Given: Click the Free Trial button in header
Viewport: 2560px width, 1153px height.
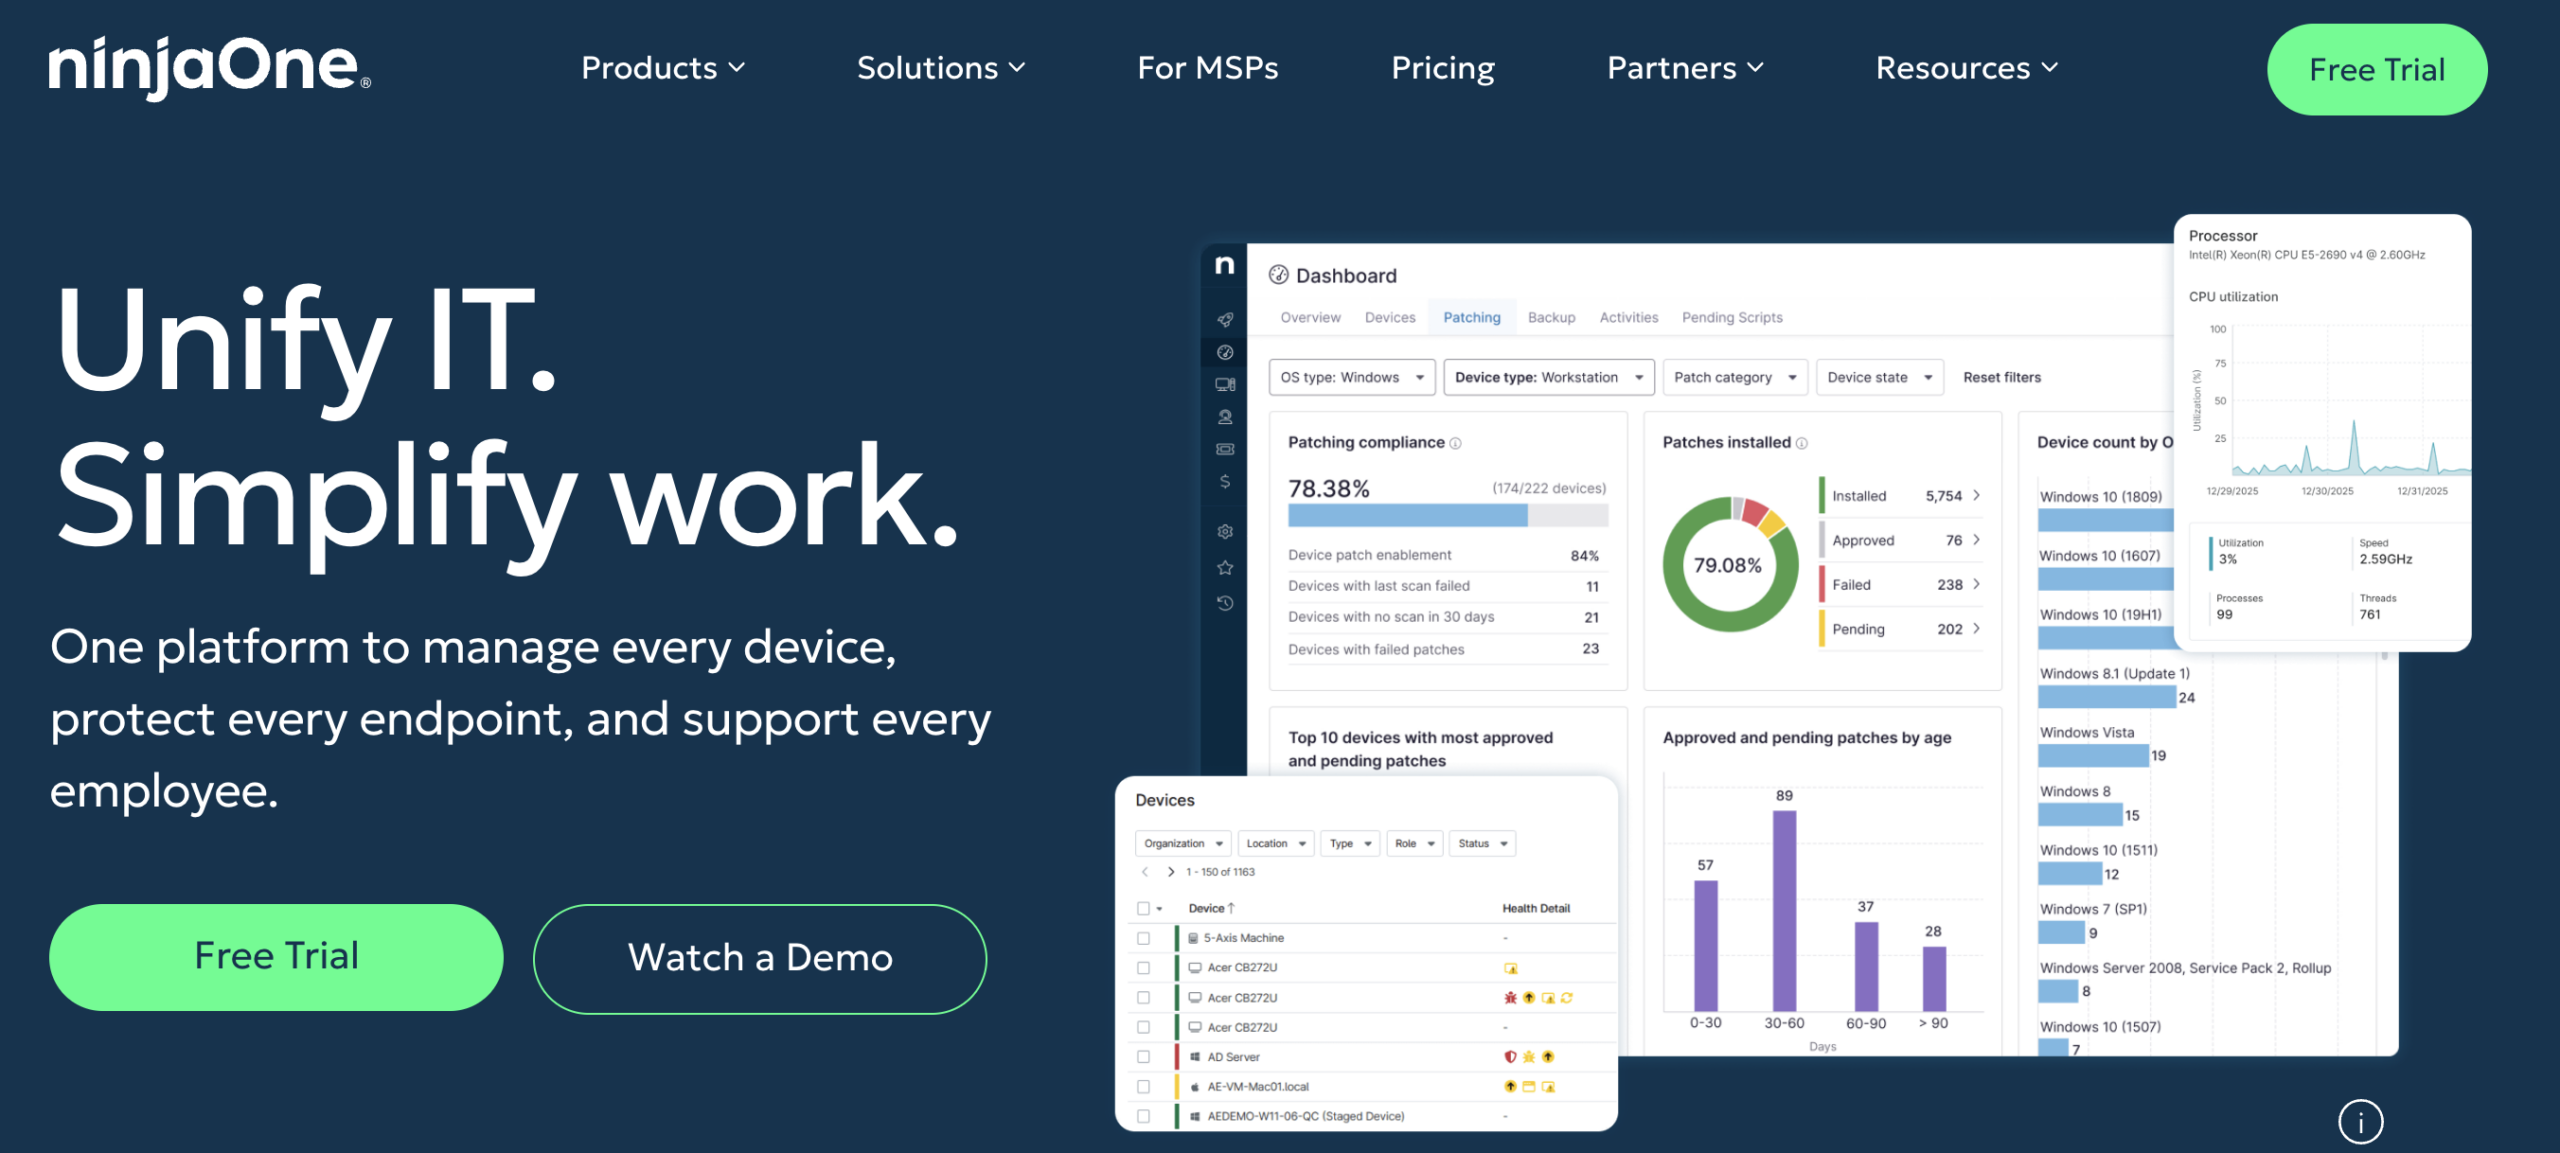Looking at the screenshot, I should [x=2377, y=69].
